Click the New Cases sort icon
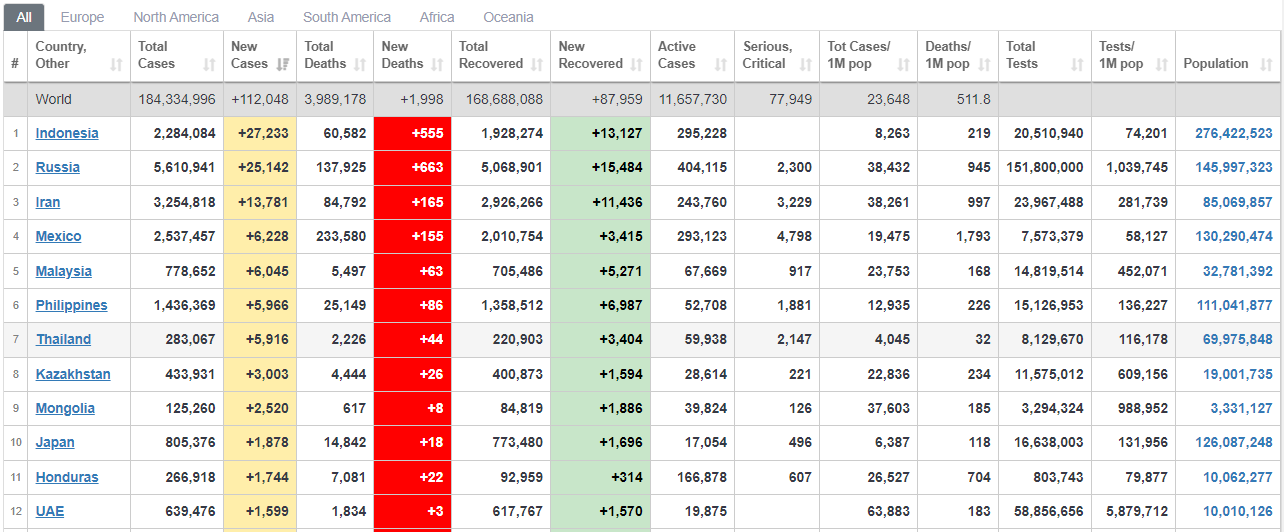The height and width of the screenshot is (532, 1284). [x=282, y=64]
